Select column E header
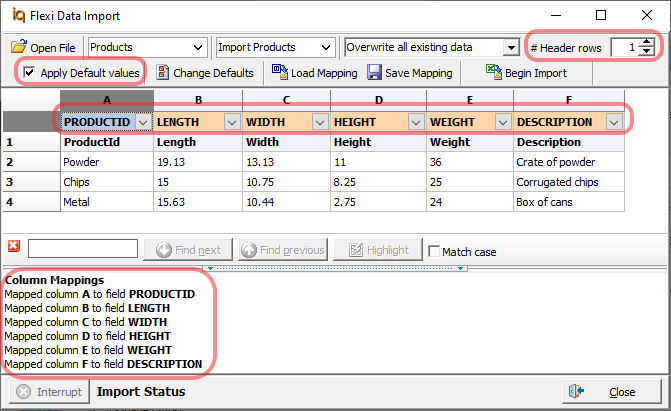This screenshot has height=411, width=671. (470, 100)
